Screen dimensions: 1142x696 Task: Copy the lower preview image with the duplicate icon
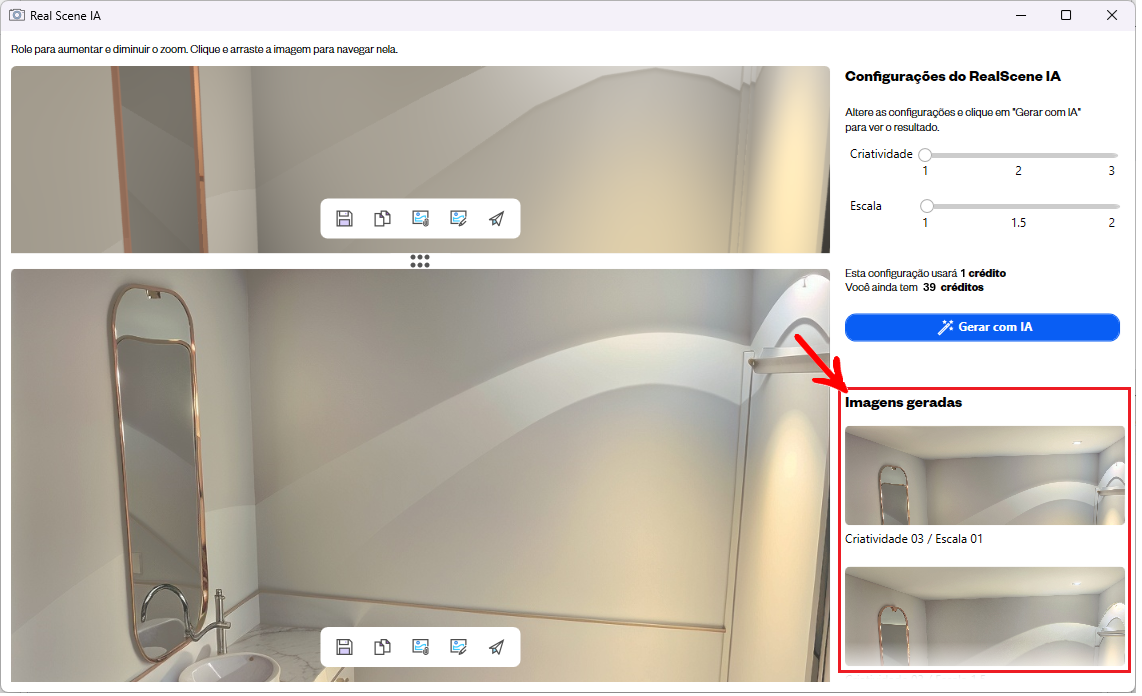pos(382,647)
